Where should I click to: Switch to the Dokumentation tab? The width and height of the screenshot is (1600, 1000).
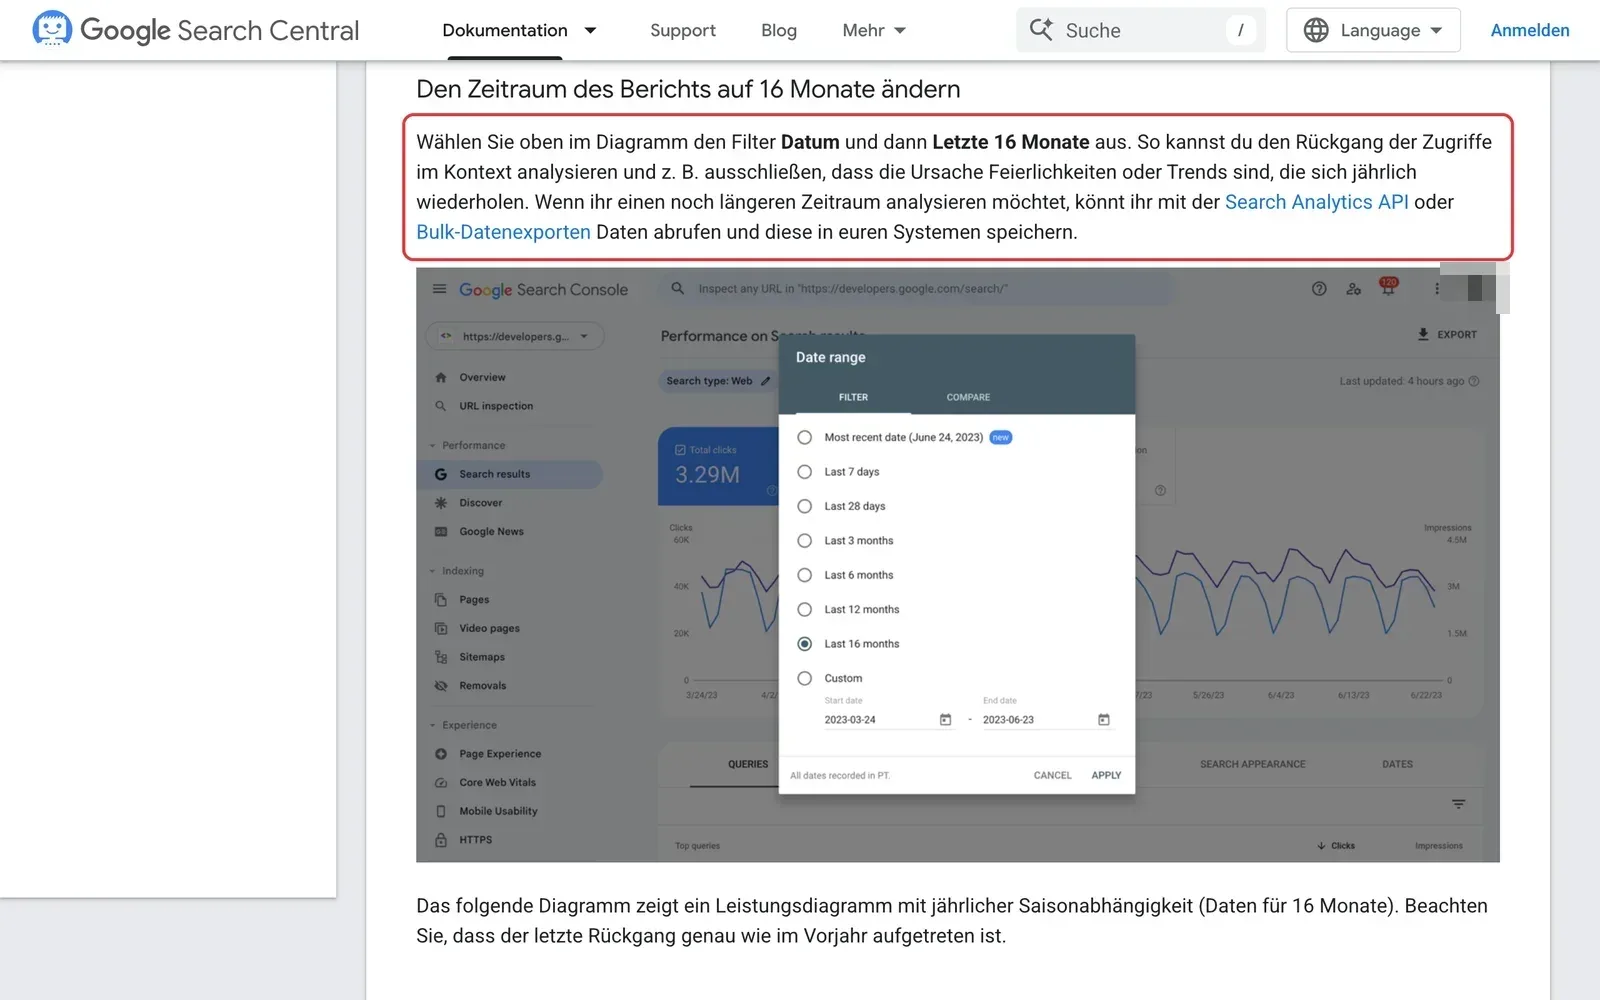505,31
